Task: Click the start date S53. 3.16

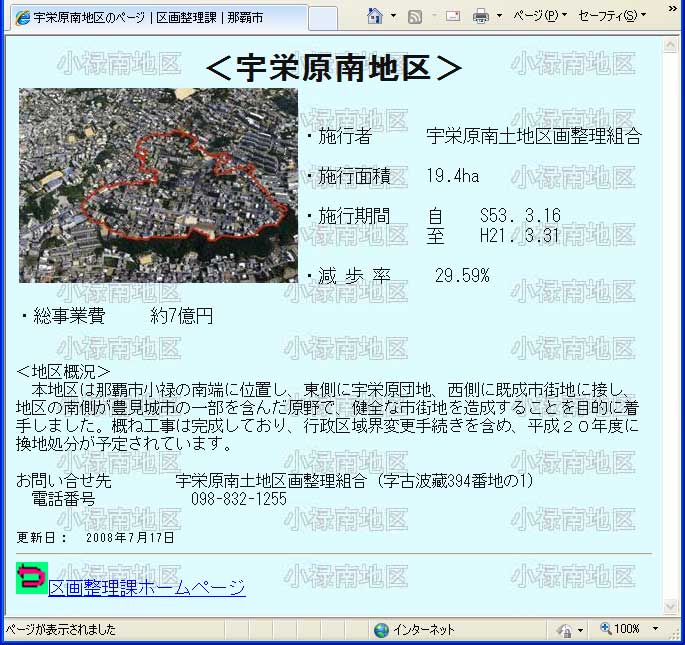Action: point(520,215)
